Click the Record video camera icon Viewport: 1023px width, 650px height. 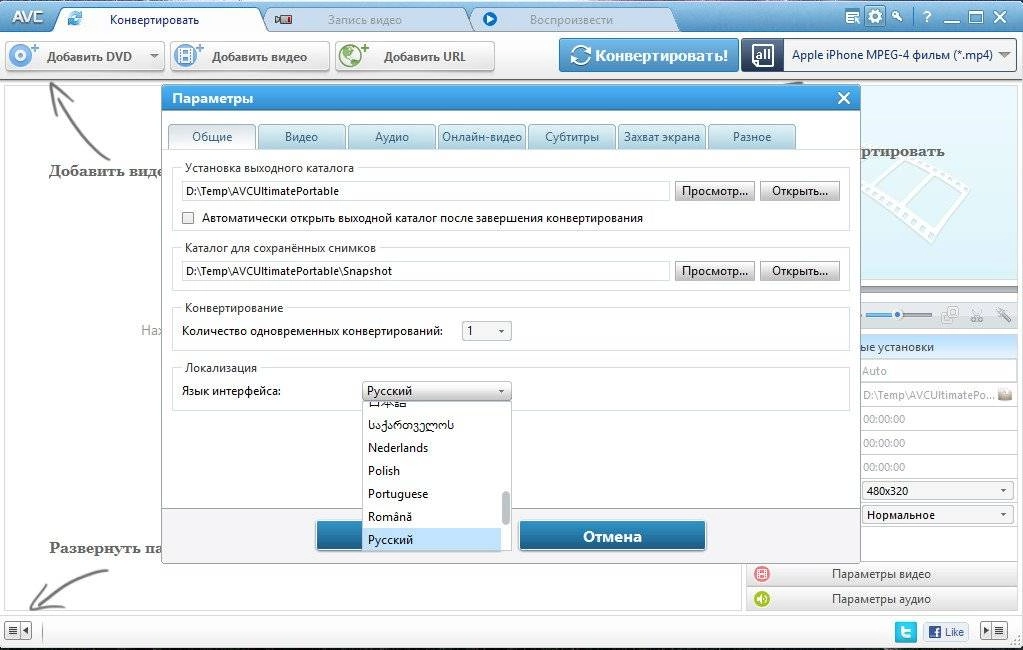click(283, 20)
